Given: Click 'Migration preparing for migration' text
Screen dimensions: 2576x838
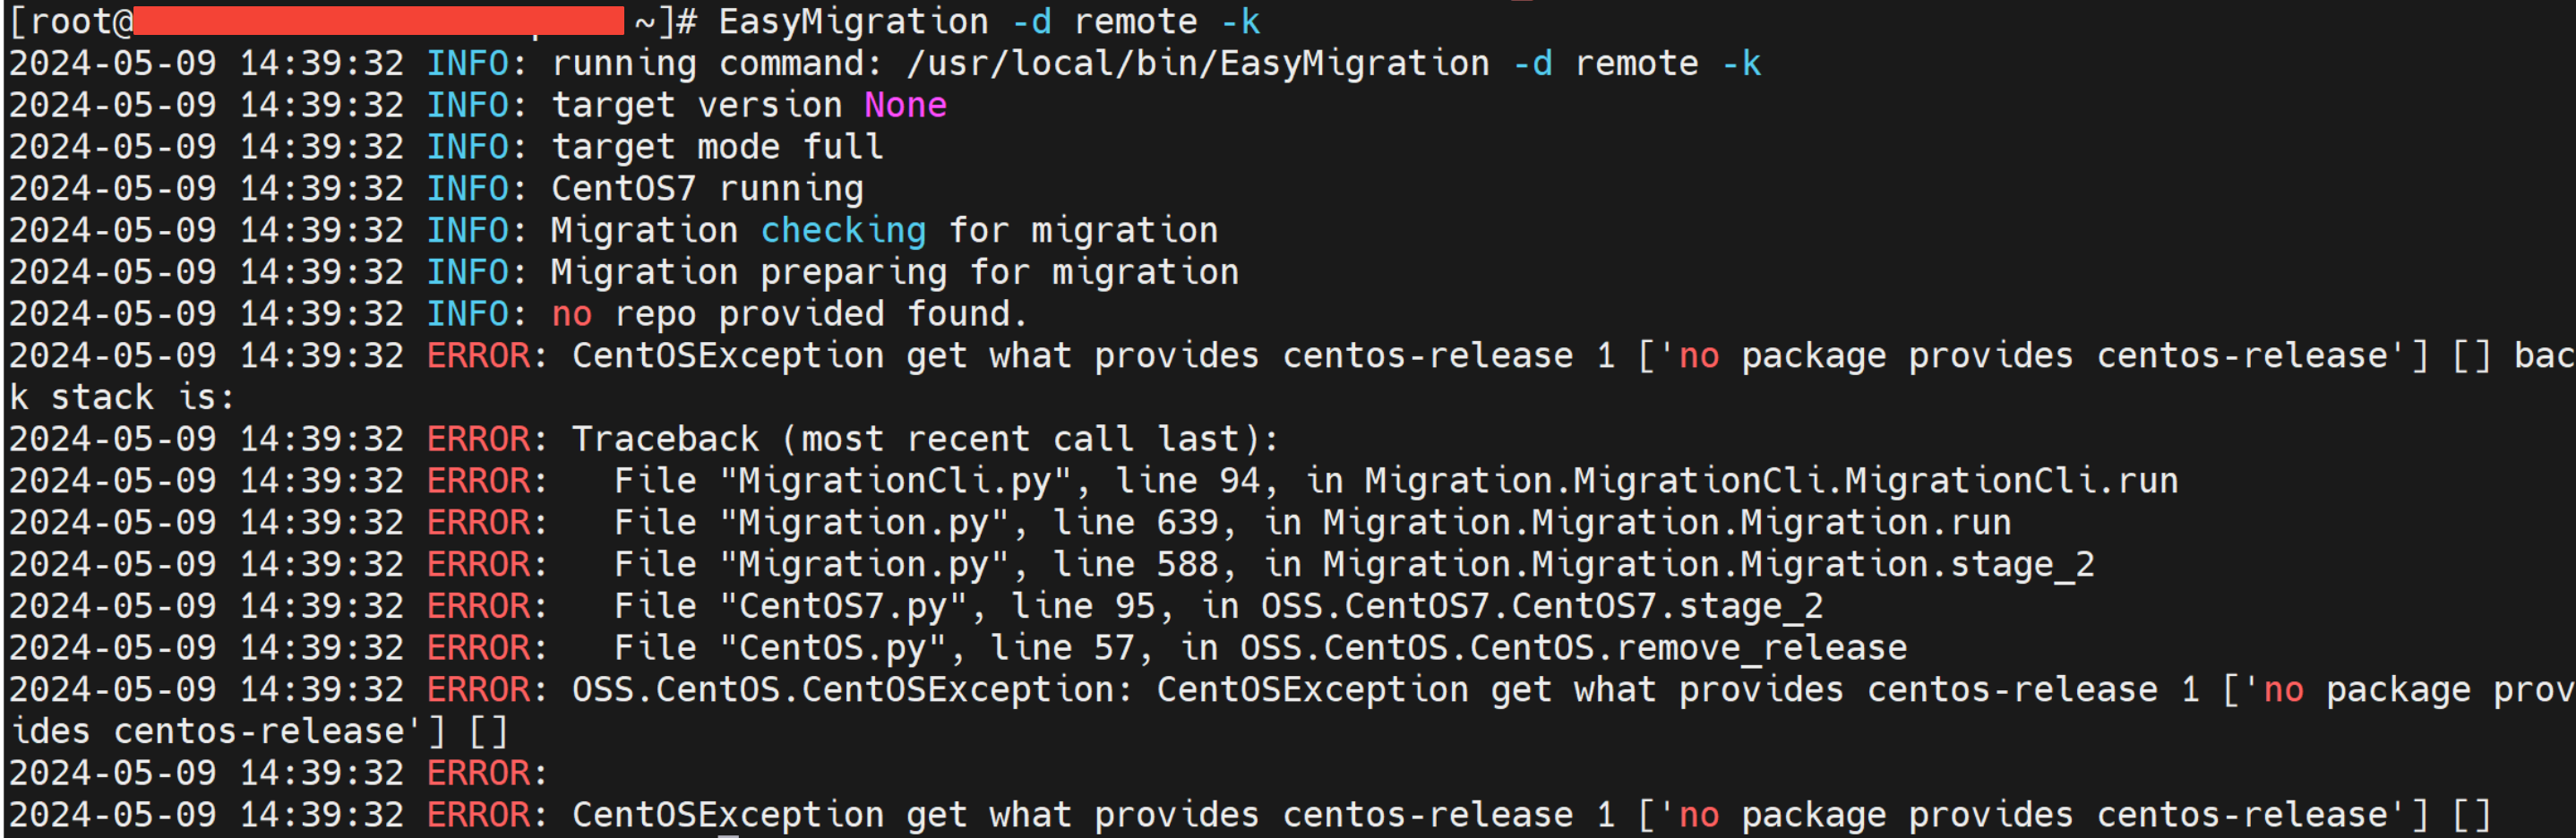Looking at the screenshot, I should [895, 272].
